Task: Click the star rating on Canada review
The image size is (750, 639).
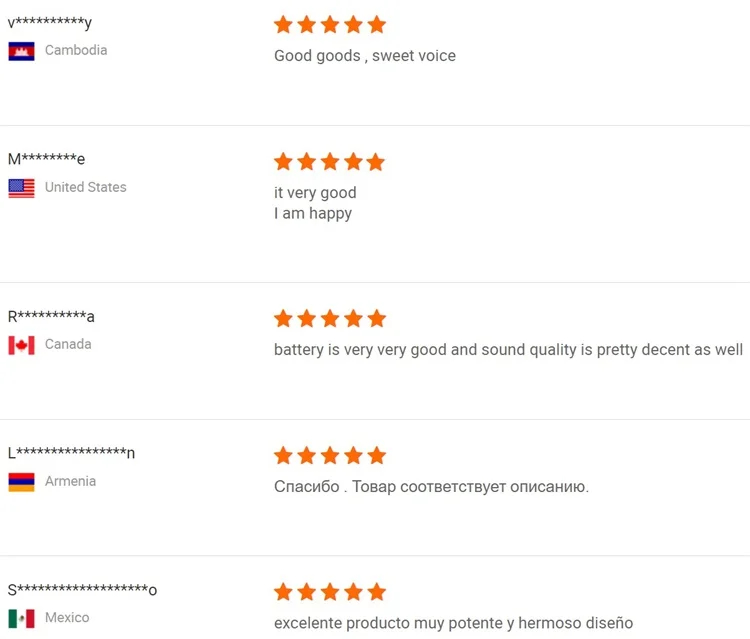Action: pos(329,319)
